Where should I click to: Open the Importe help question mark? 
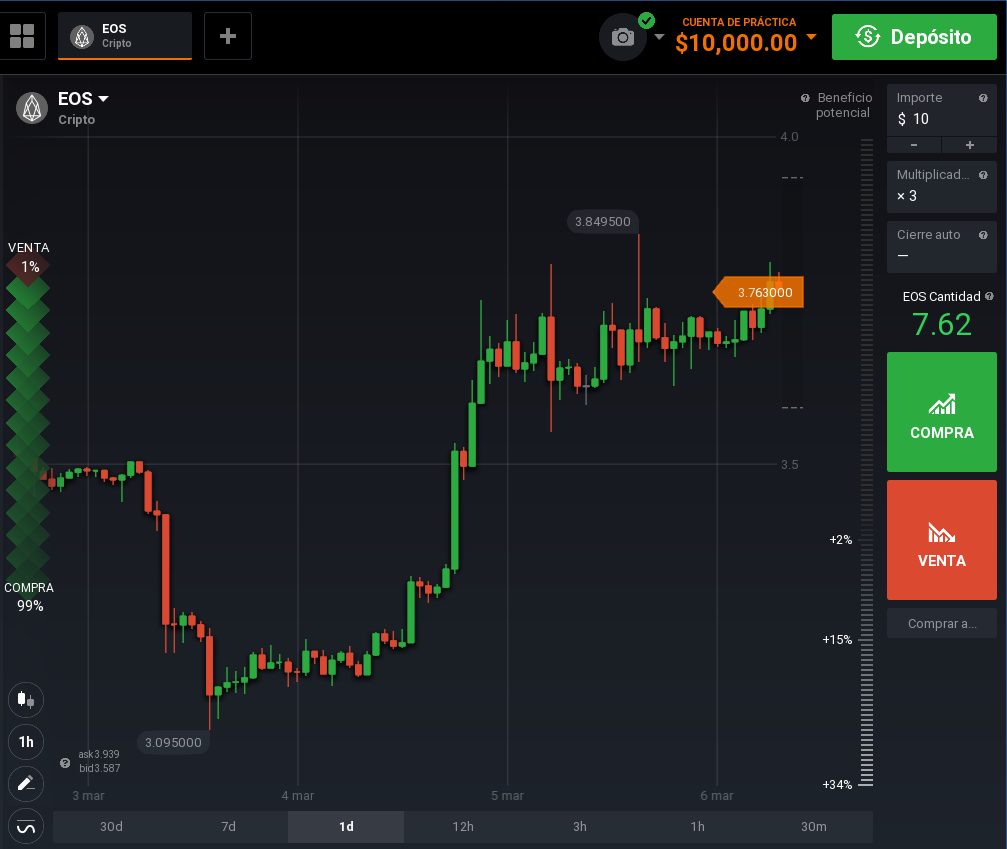(x=983, y=98)
